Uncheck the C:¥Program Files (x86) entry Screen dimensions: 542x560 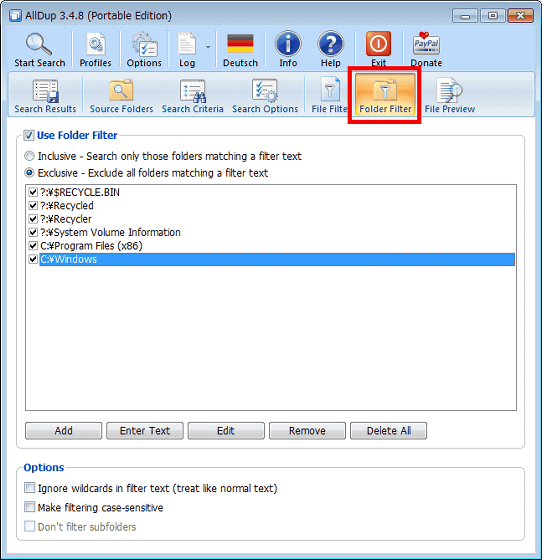tap(33, 246)
